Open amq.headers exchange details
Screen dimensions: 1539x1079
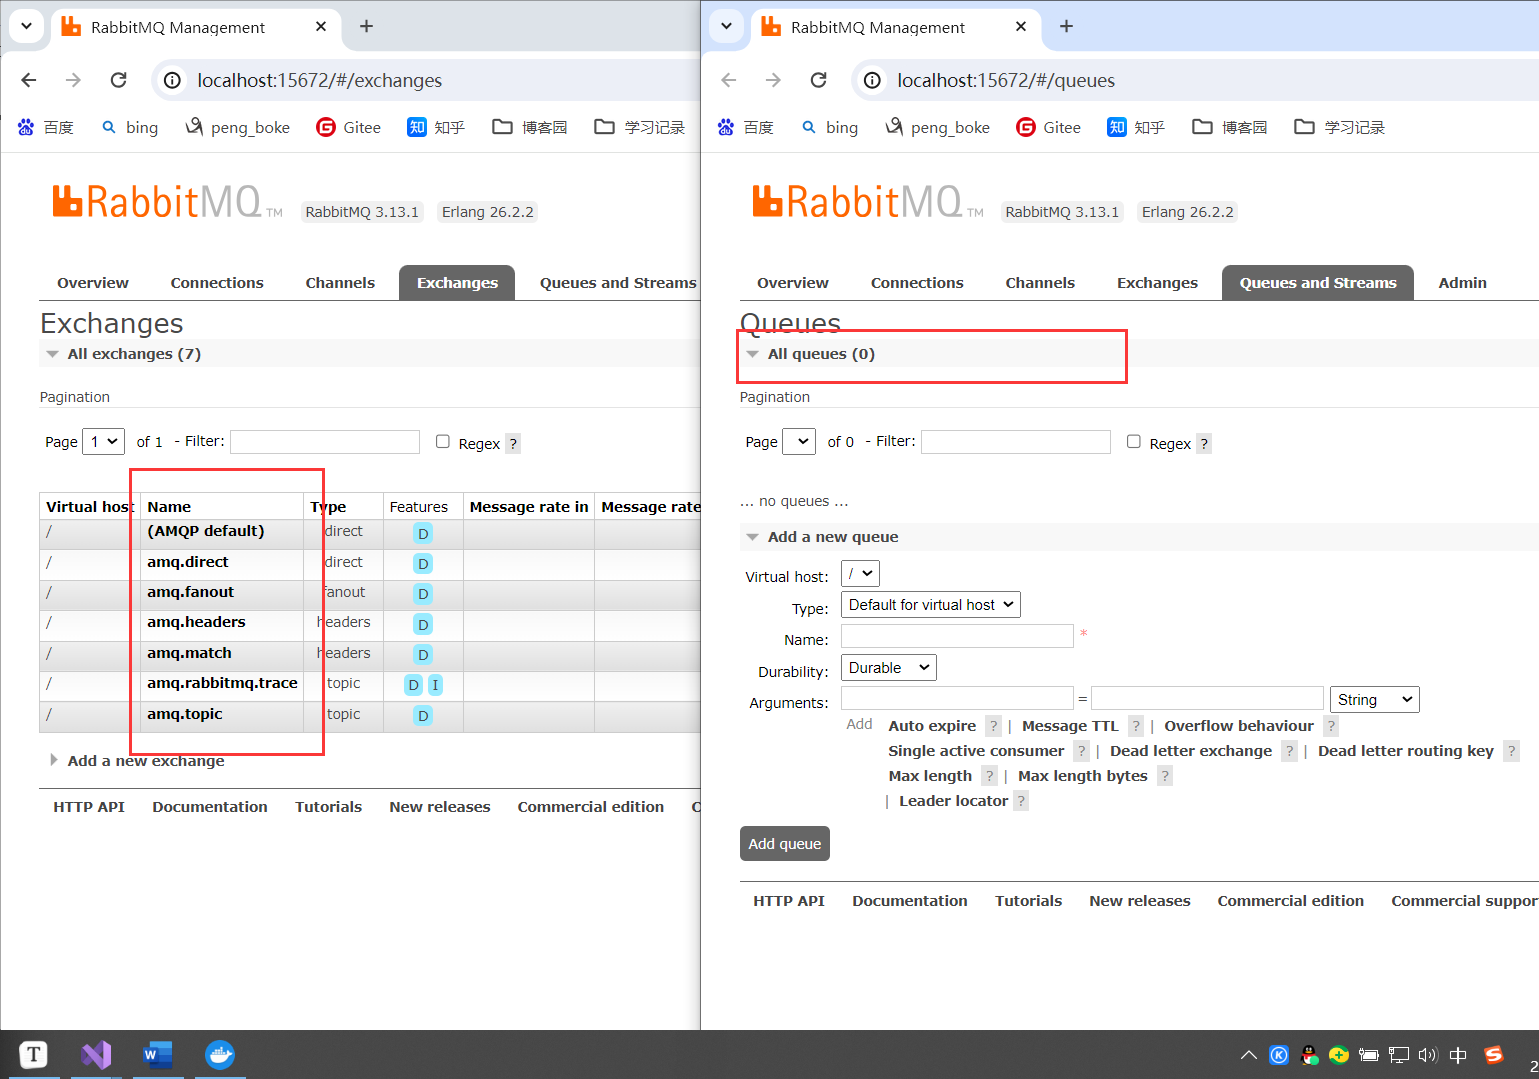tap(196, 622)
